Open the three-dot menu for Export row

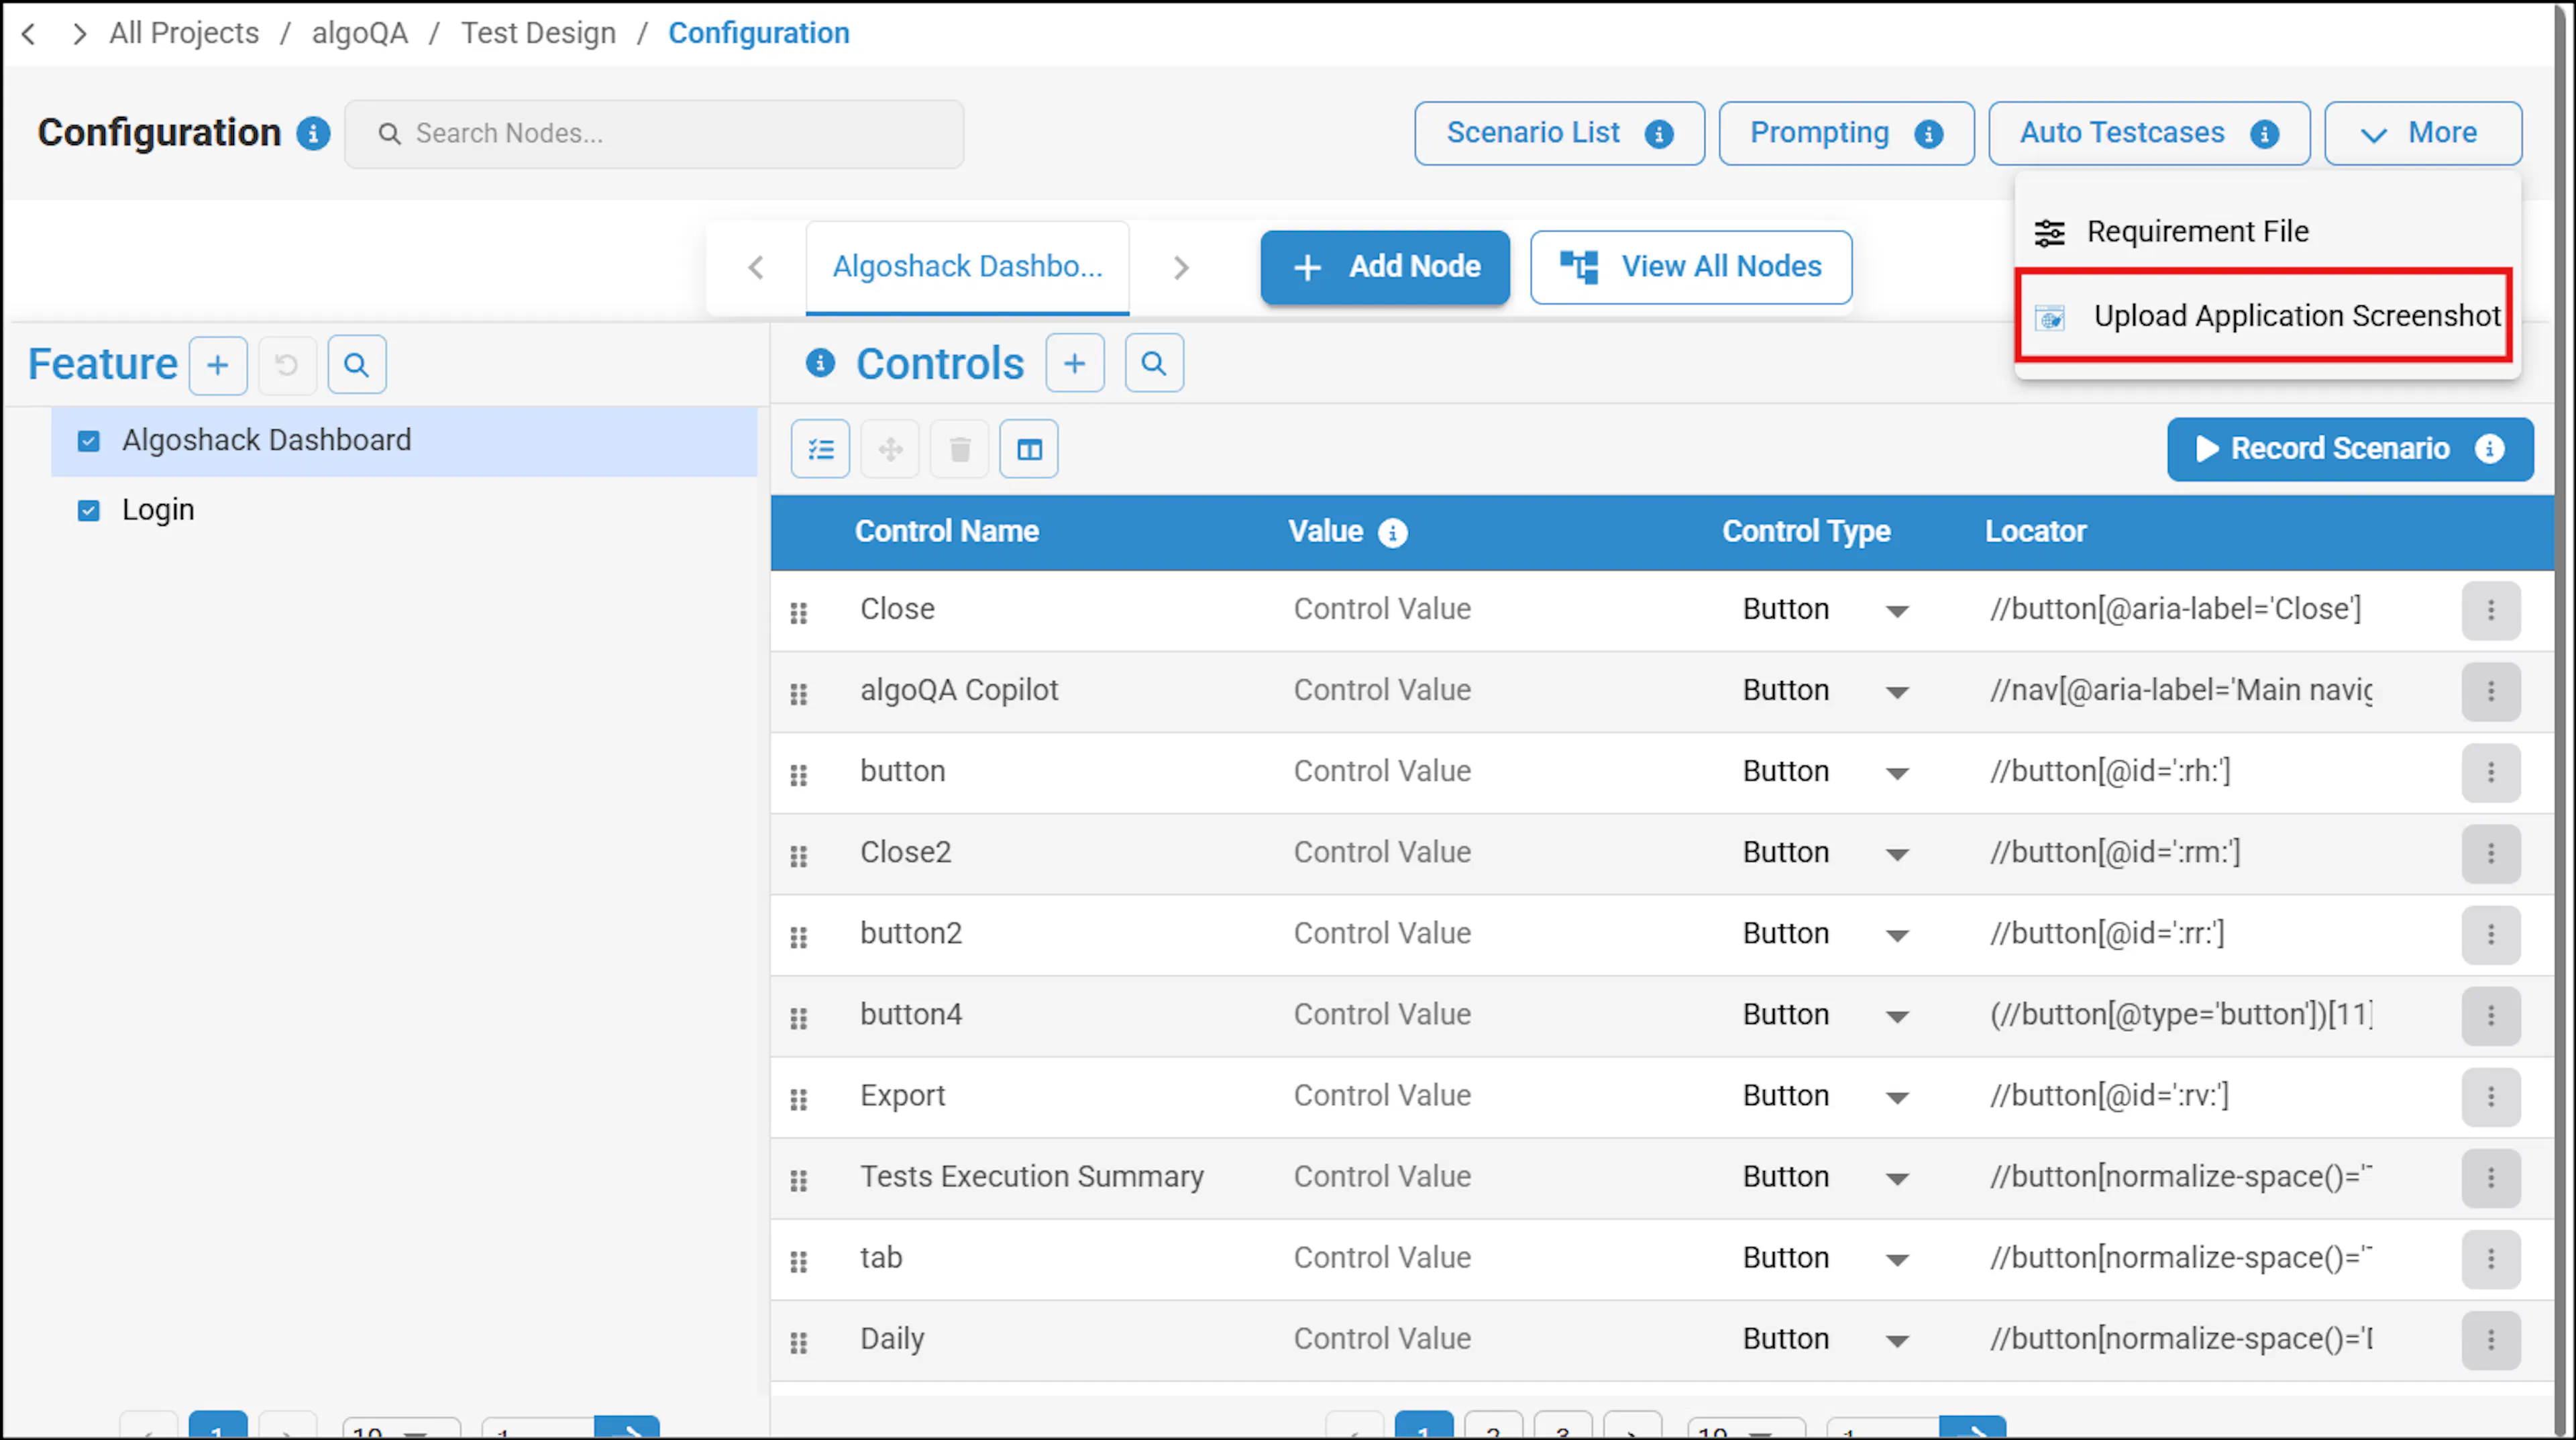click(2490, 1097)
